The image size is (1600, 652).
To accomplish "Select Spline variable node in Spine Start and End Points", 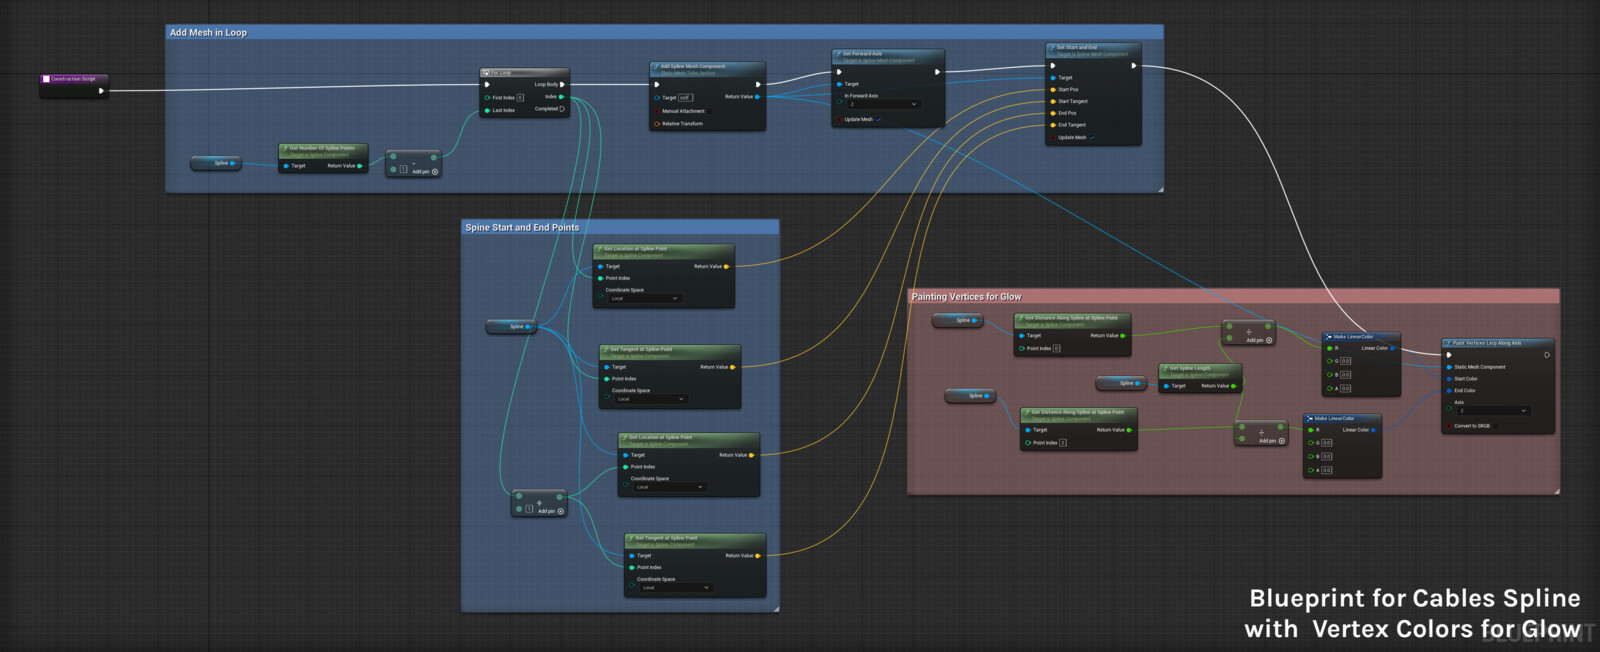I will click(x=511, y=326).
